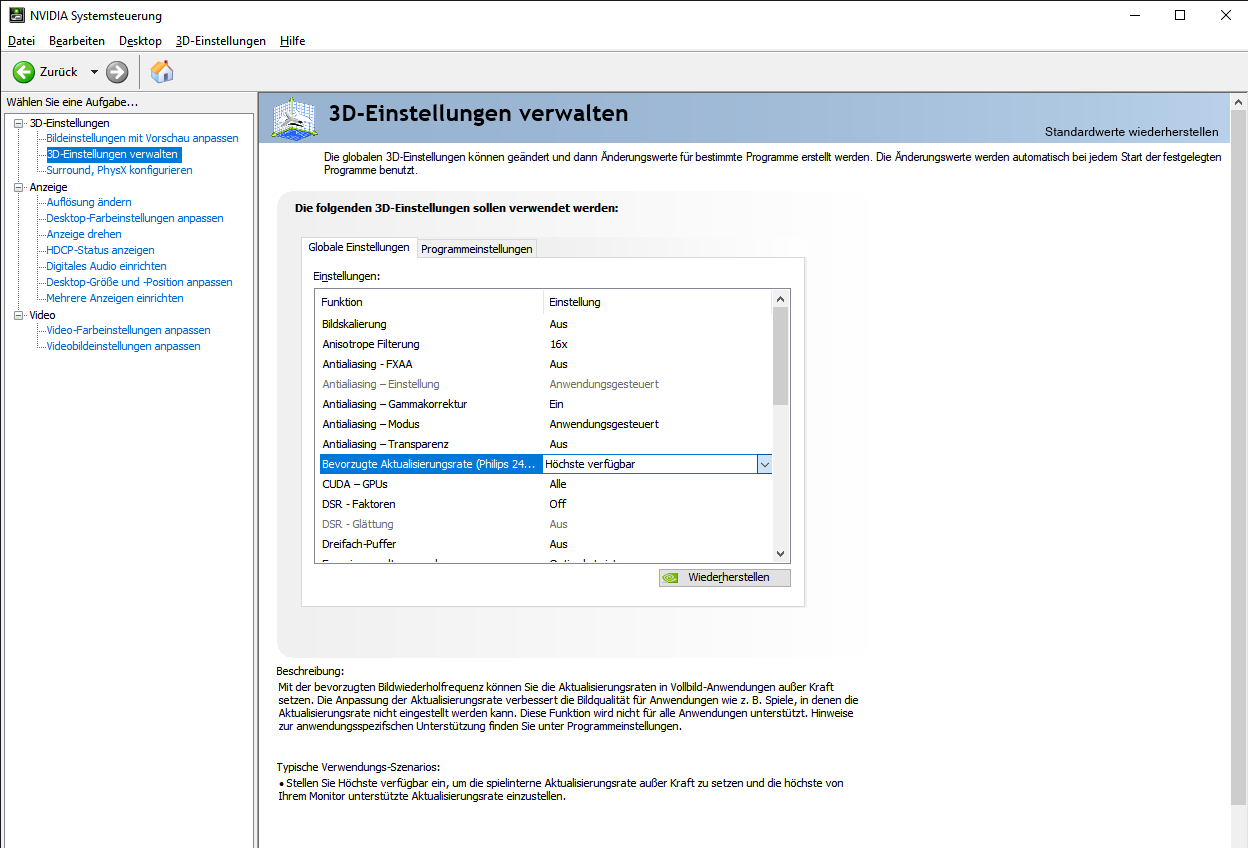Select the greyed DSR - Glättung row

click(x=546, y=524)
